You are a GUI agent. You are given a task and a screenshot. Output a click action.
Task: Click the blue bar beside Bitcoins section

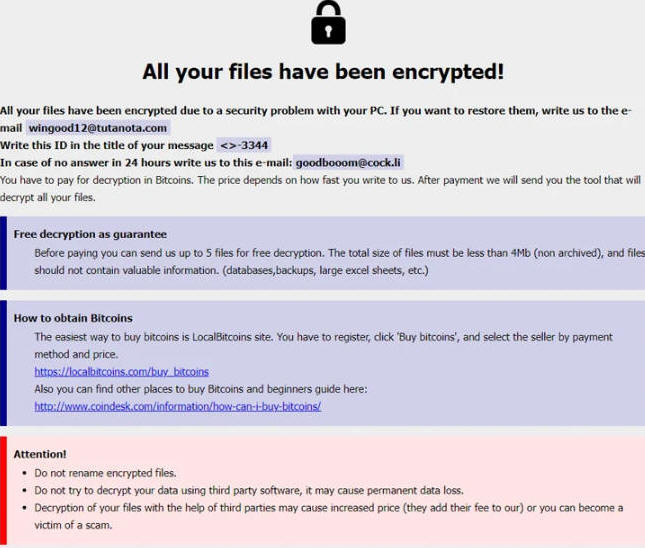[3, 363]
